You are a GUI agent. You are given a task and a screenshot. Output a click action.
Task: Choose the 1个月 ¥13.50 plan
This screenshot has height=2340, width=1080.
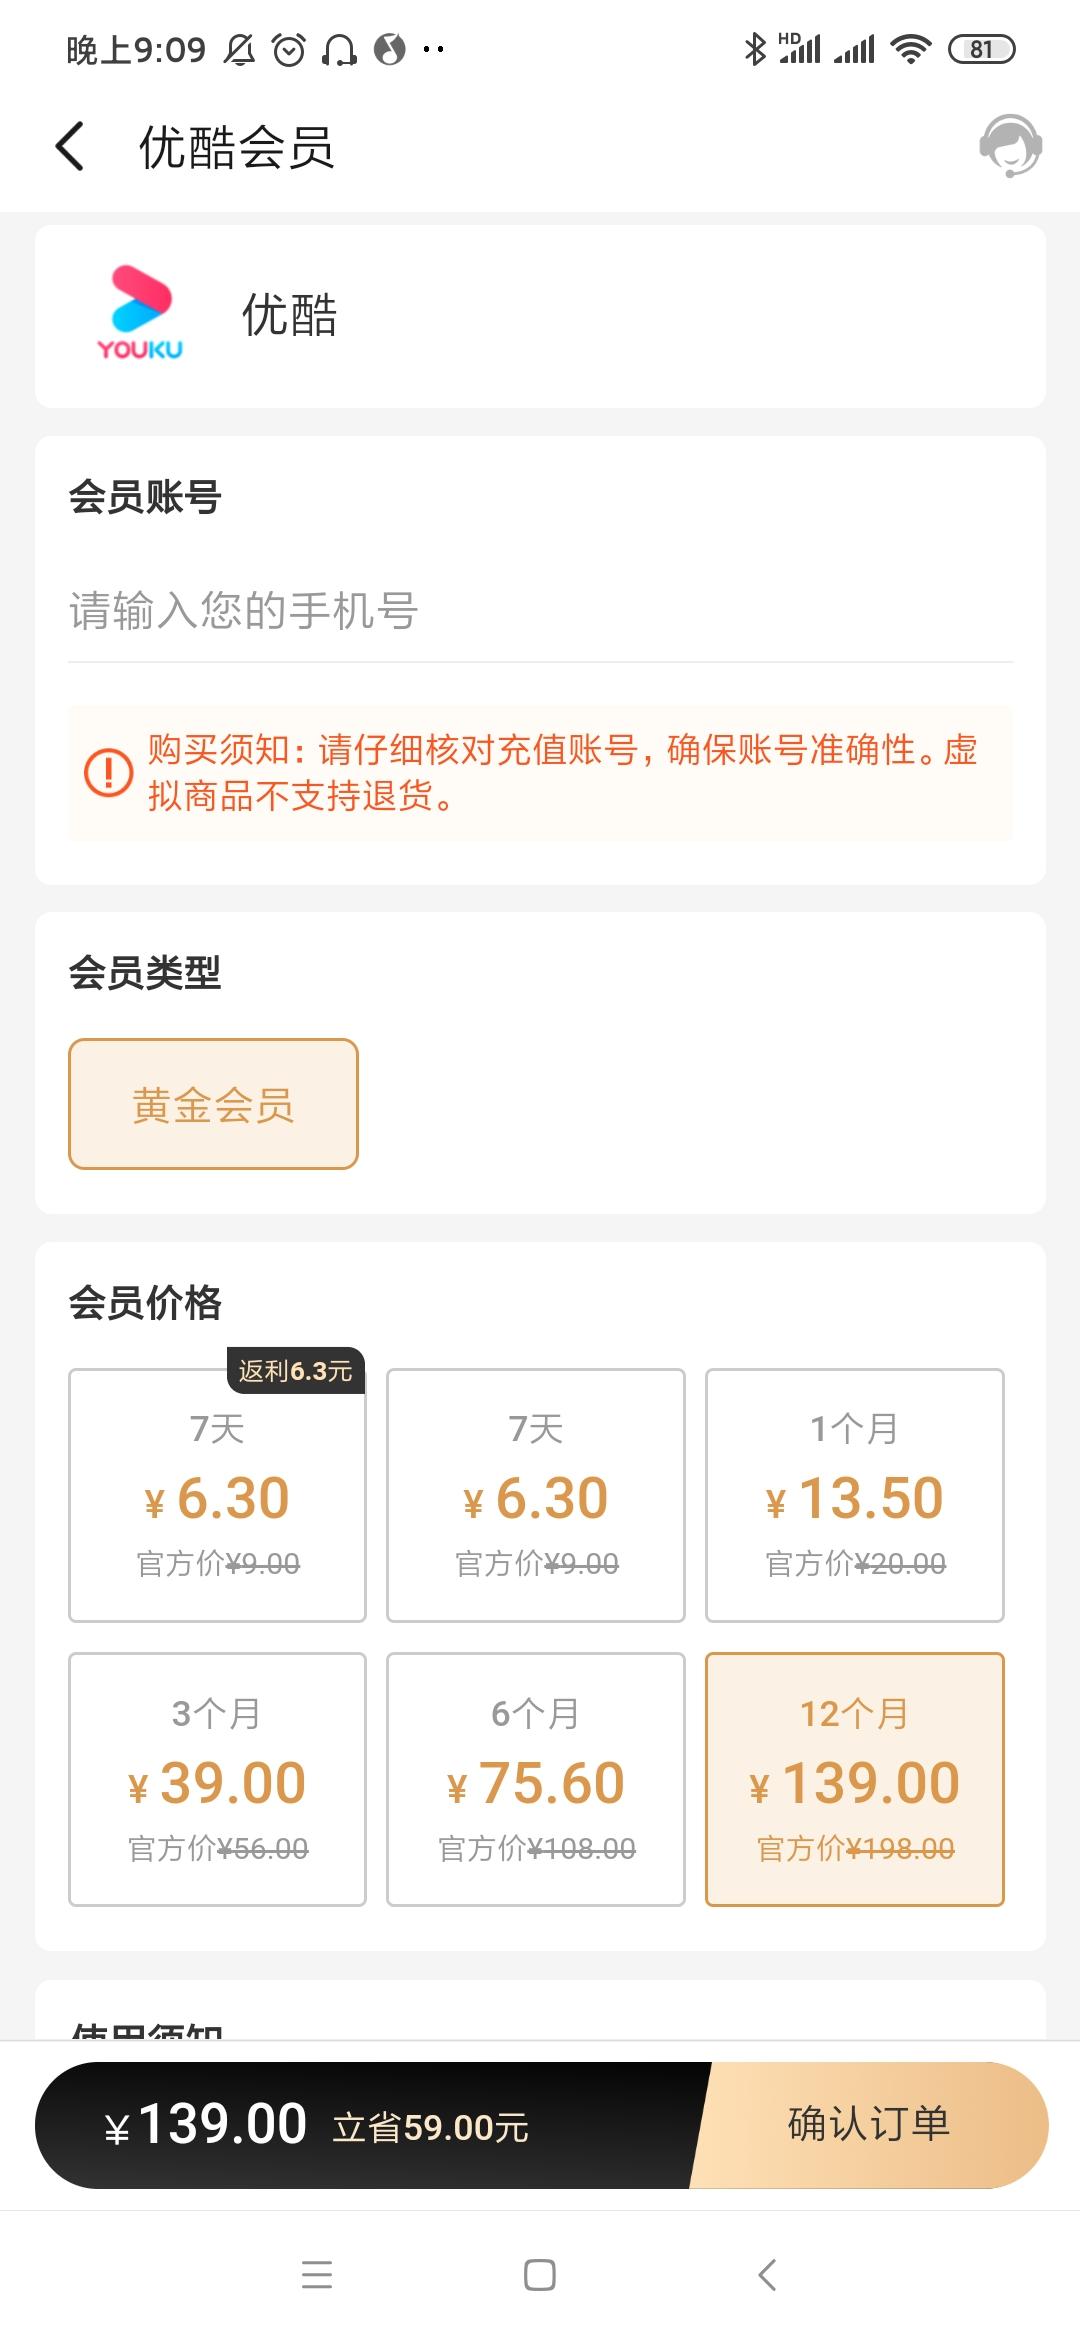pyautogui.click(x=854, y=1495)
